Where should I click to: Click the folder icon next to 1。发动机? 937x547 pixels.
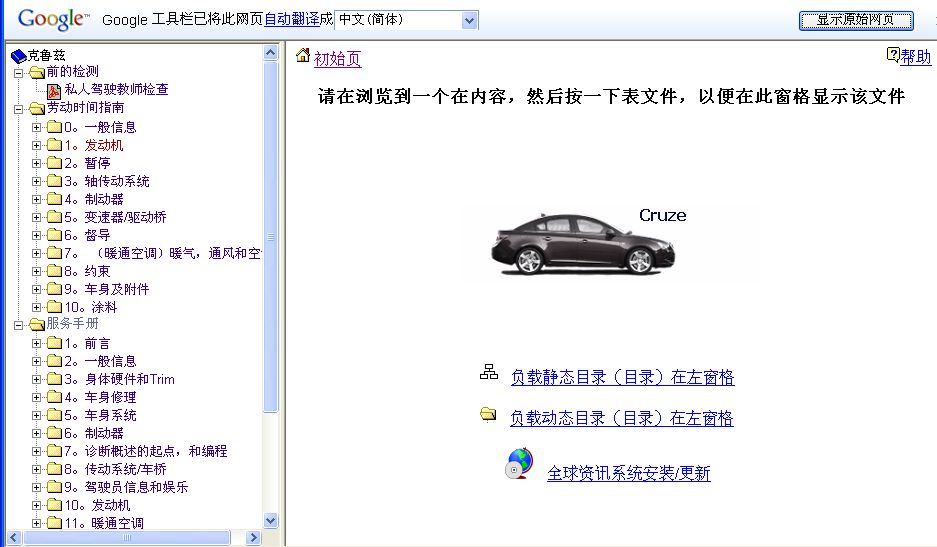click(54, 146)
